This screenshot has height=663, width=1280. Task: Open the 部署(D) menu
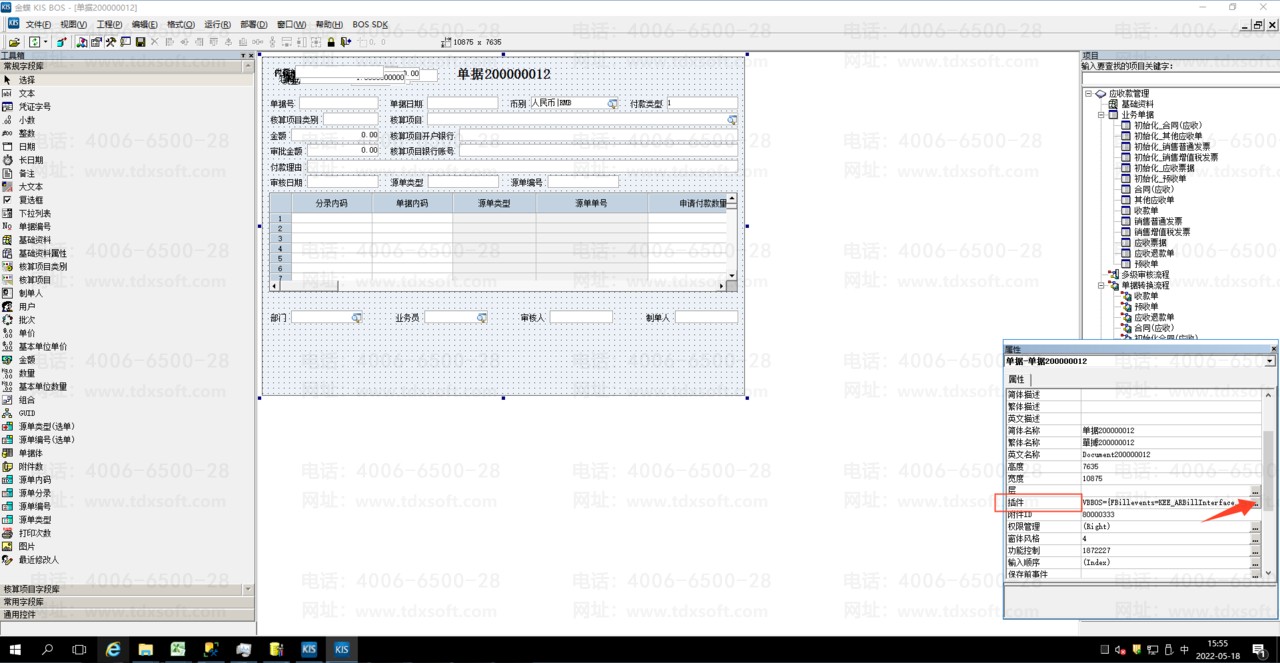(254, 24)
